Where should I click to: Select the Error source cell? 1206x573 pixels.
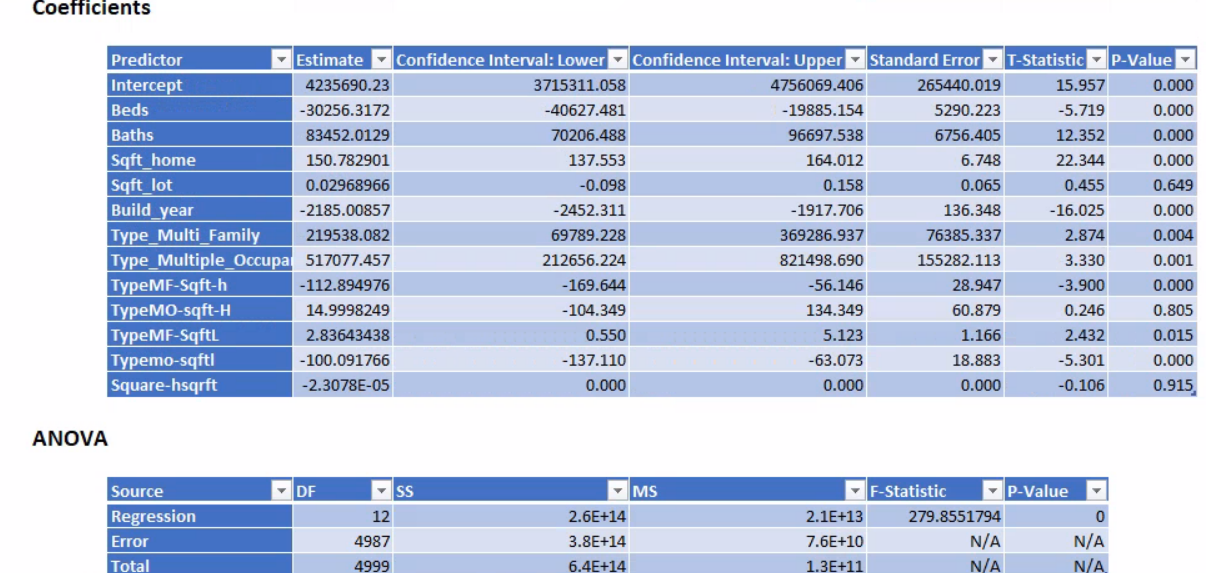[200, 541]
